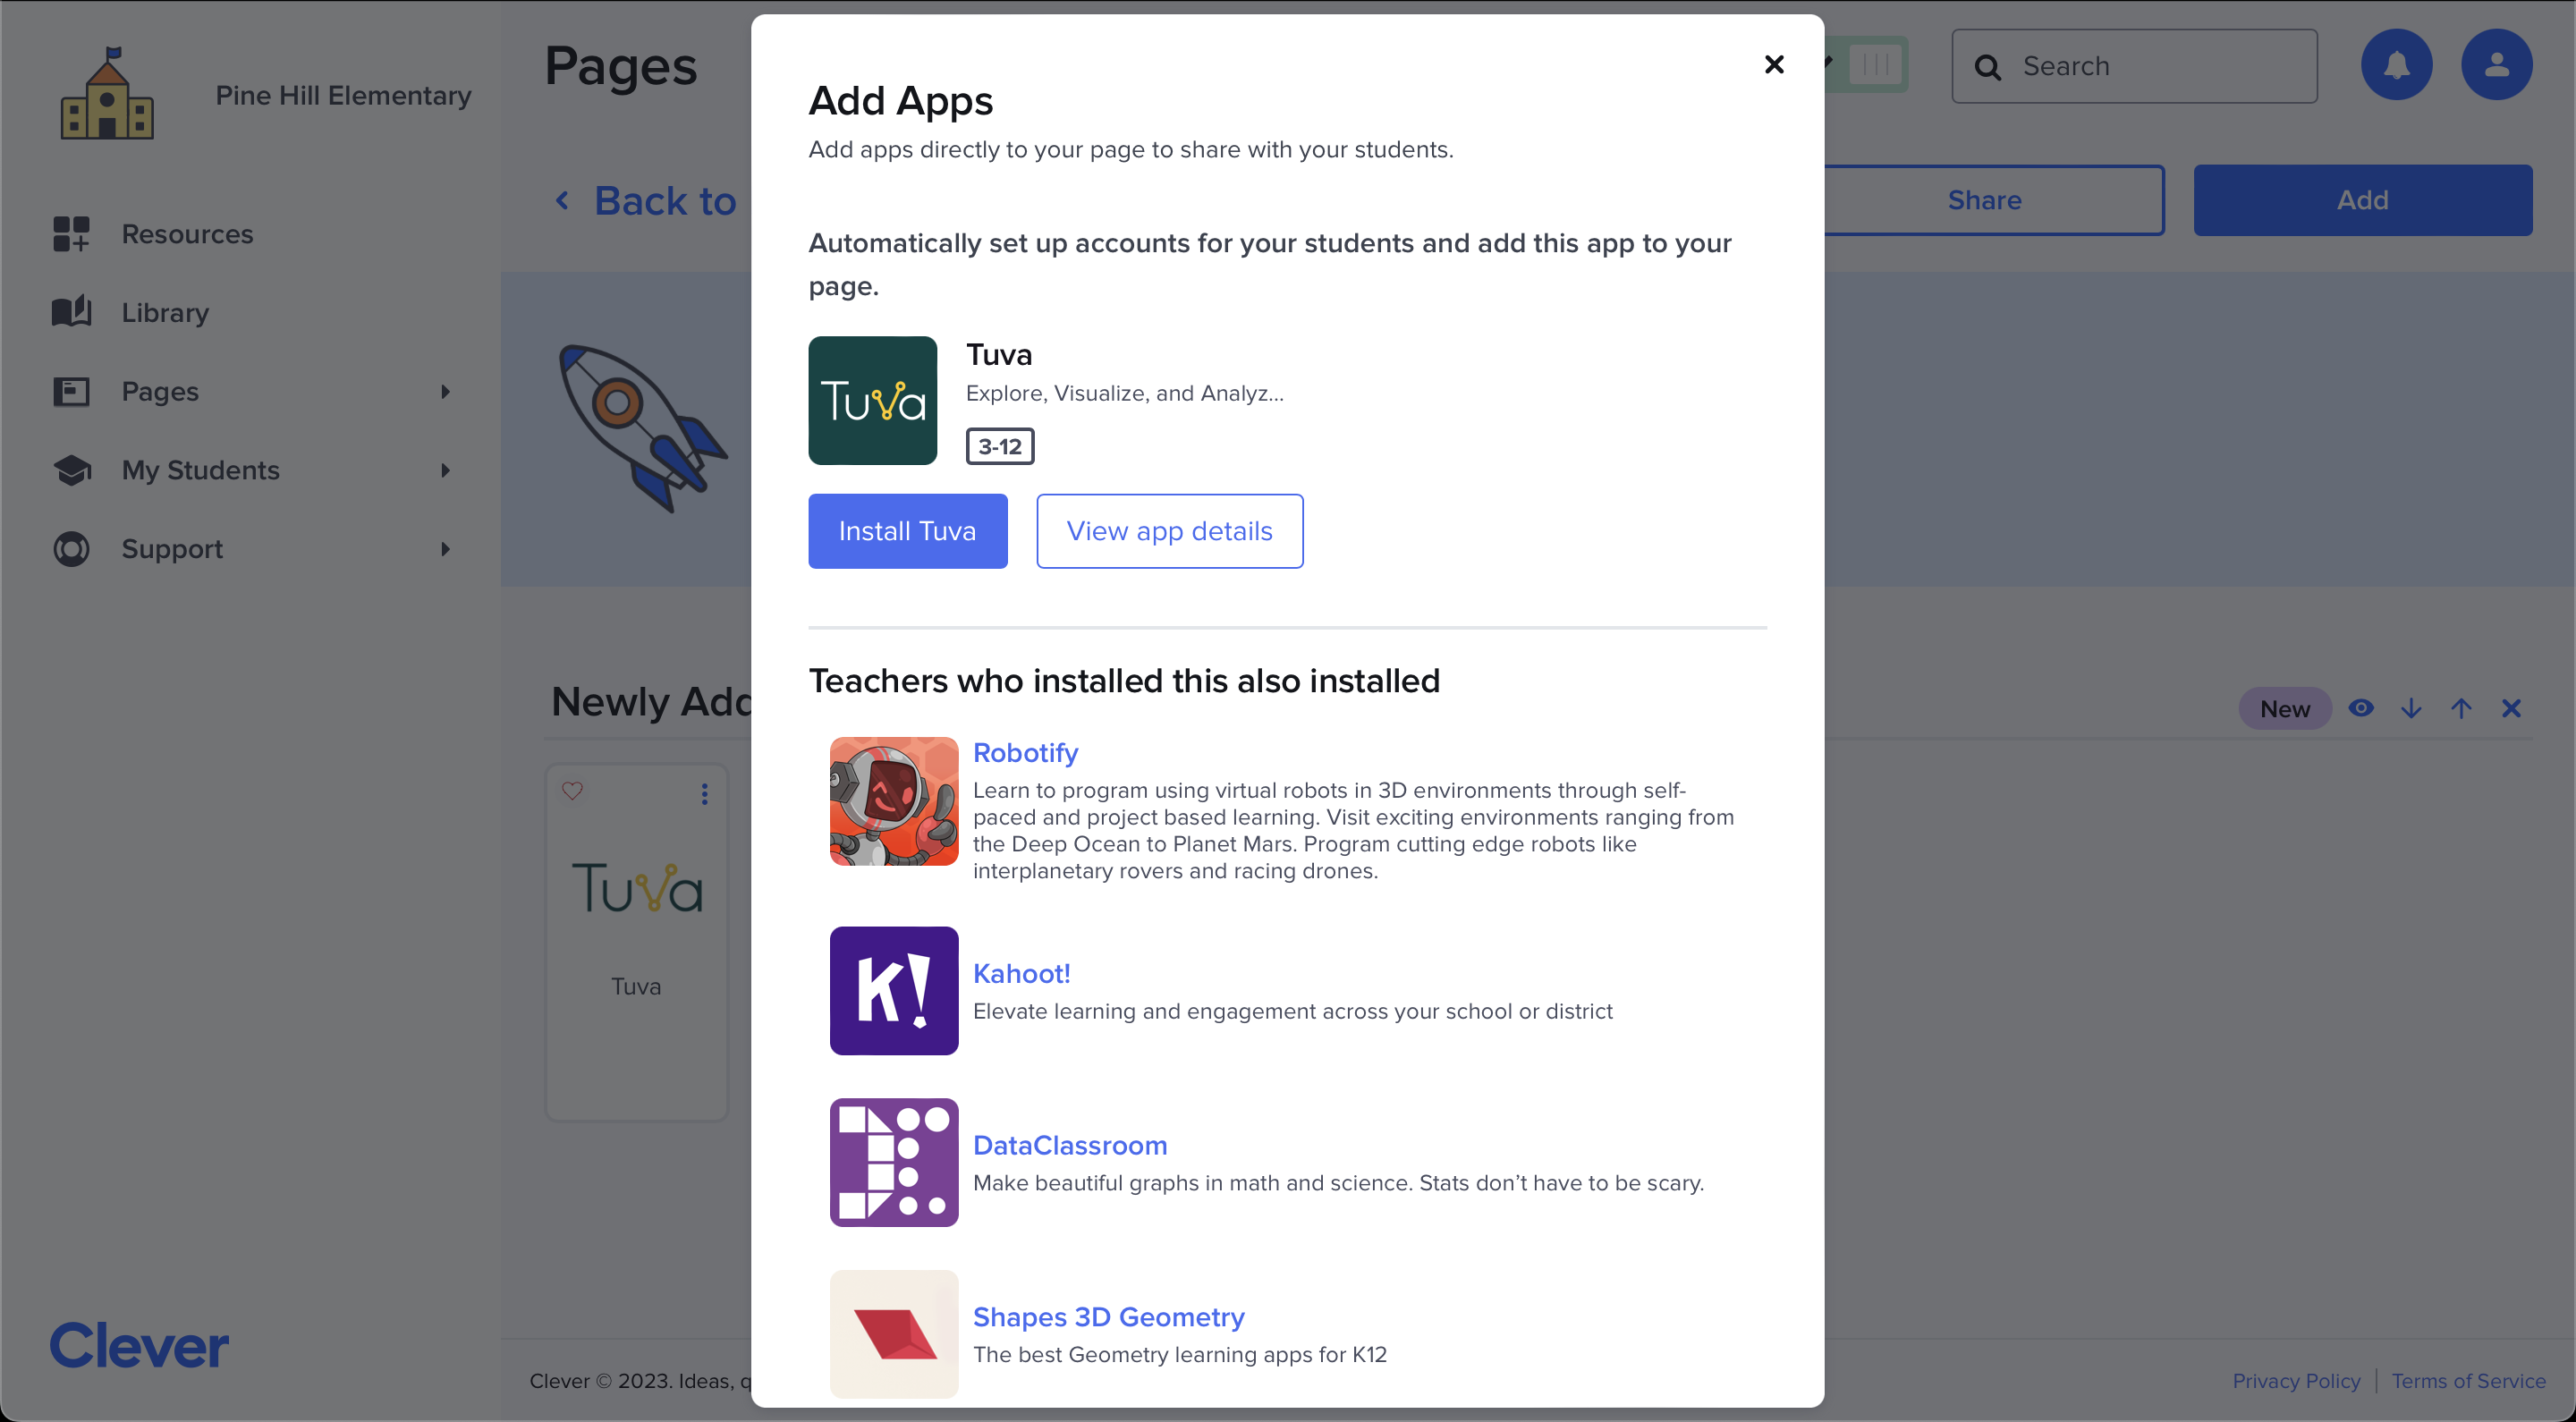Click the Resources grid icon
This screenshot has width=2576, height=1422.
pos(71,234)
